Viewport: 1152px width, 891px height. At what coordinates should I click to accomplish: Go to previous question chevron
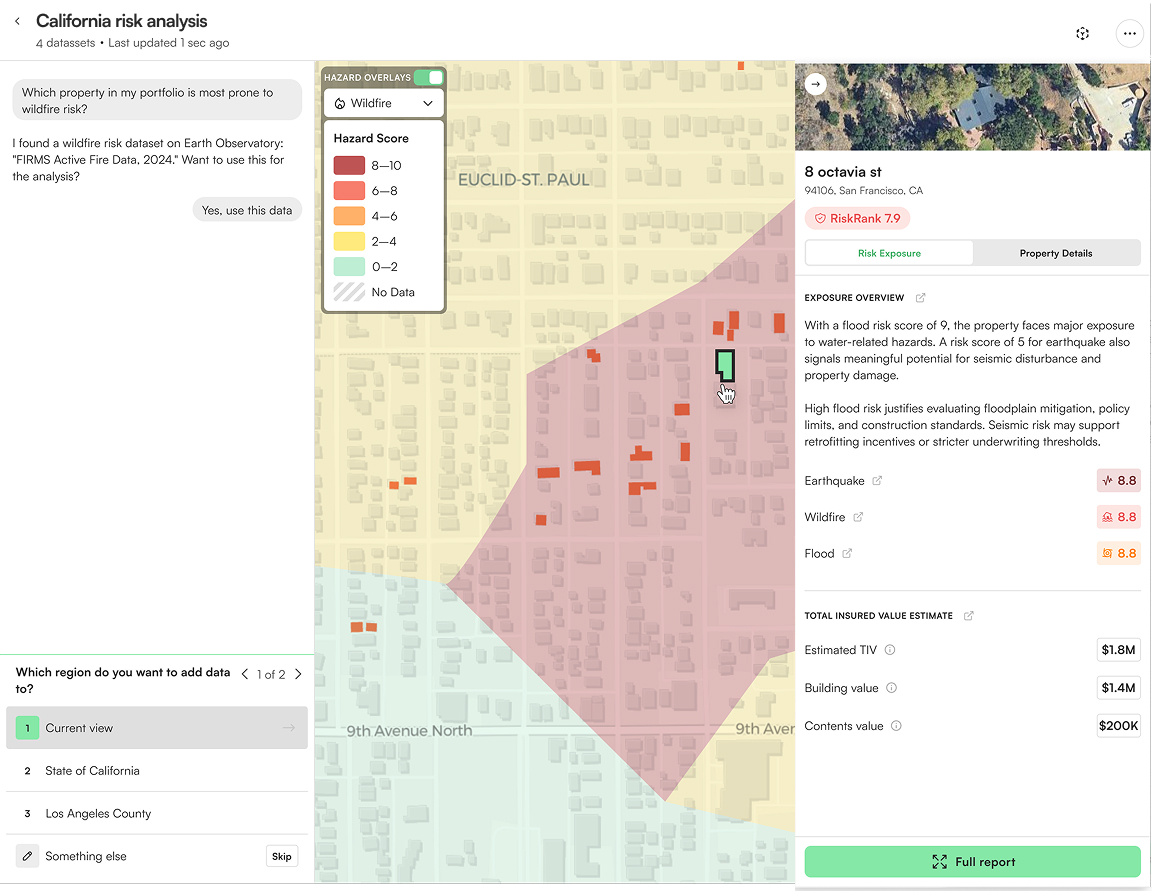click(245, 674)
